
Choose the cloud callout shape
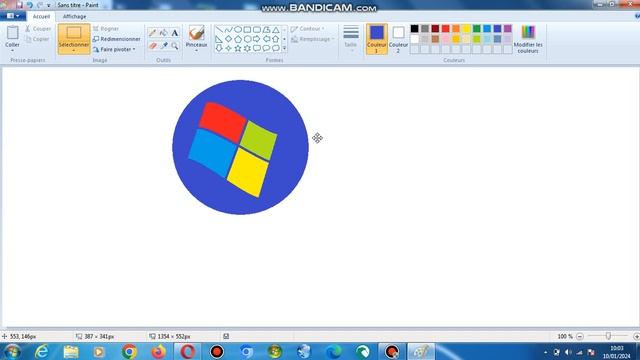pos(276,48)
